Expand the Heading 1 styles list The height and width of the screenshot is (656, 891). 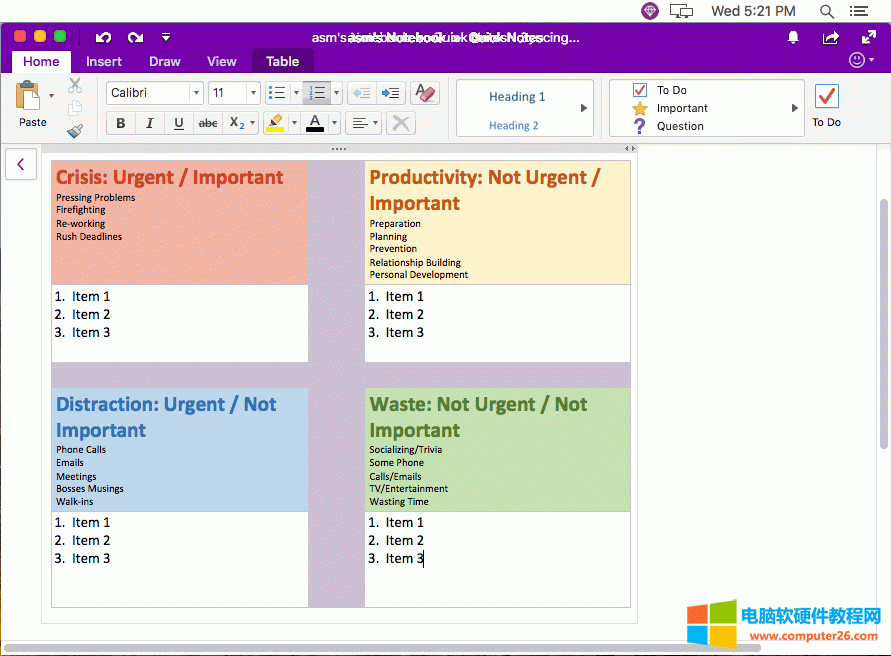coord(585,108)
